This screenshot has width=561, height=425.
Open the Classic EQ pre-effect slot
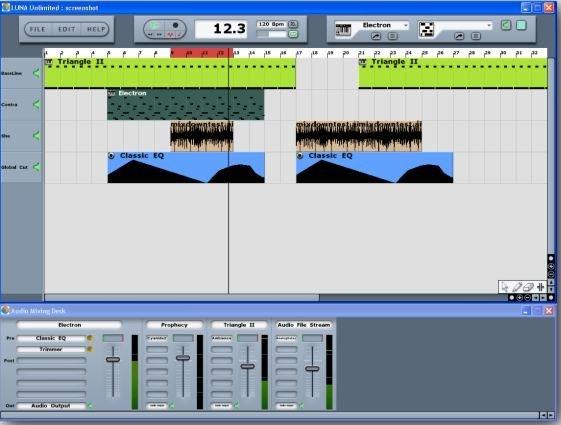pos(51,338)
